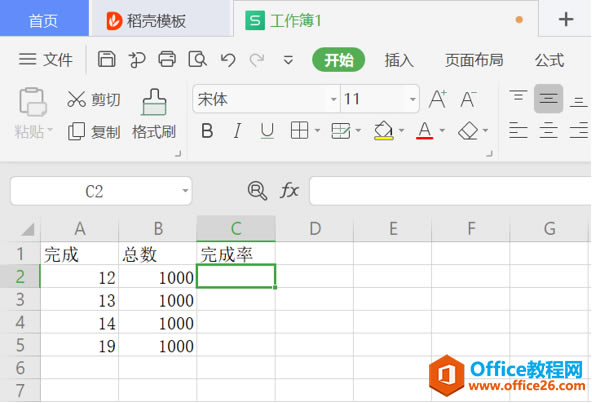Click the Undo arrow icon
The image size is (592, 403).
click(x=228, y=60)
